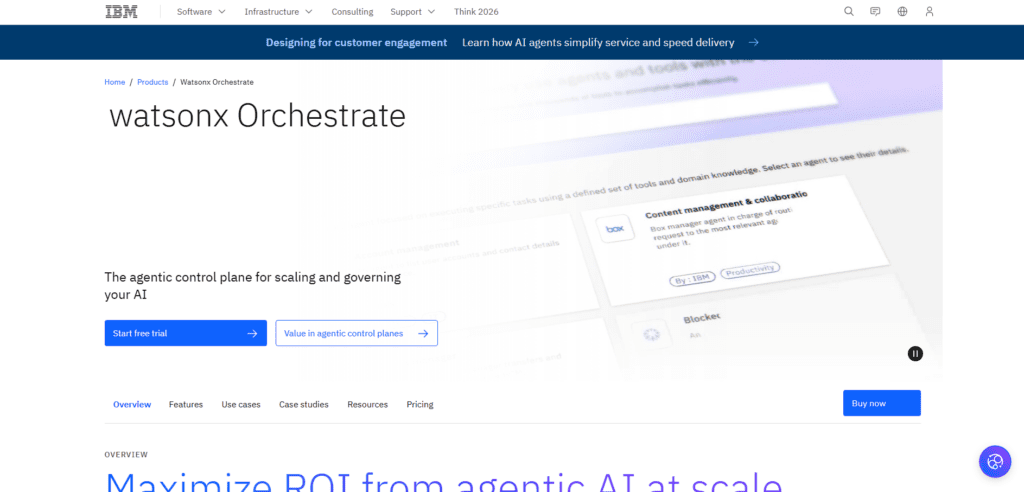The height and width of the screenshot is (492, 1024).
Task: Click the watsonx Orchestrate page heading
Action: tap(258, 116)
